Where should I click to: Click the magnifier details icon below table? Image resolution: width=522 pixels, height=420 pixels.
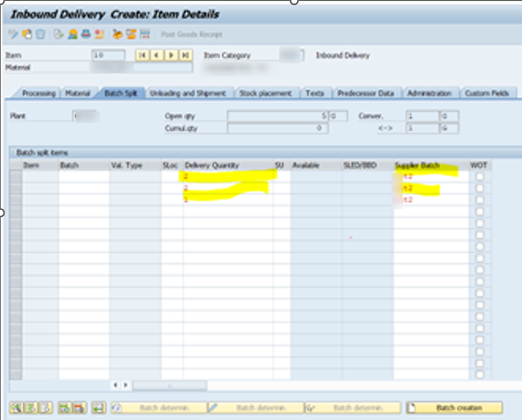pyautogui.click(x=16, y=407)
